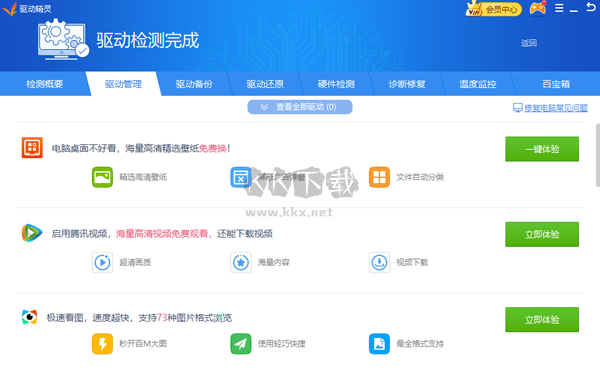
Task: Click the 海量高清视频免费观看 red text
Action: pyautogui.click(x=162, y=234)
